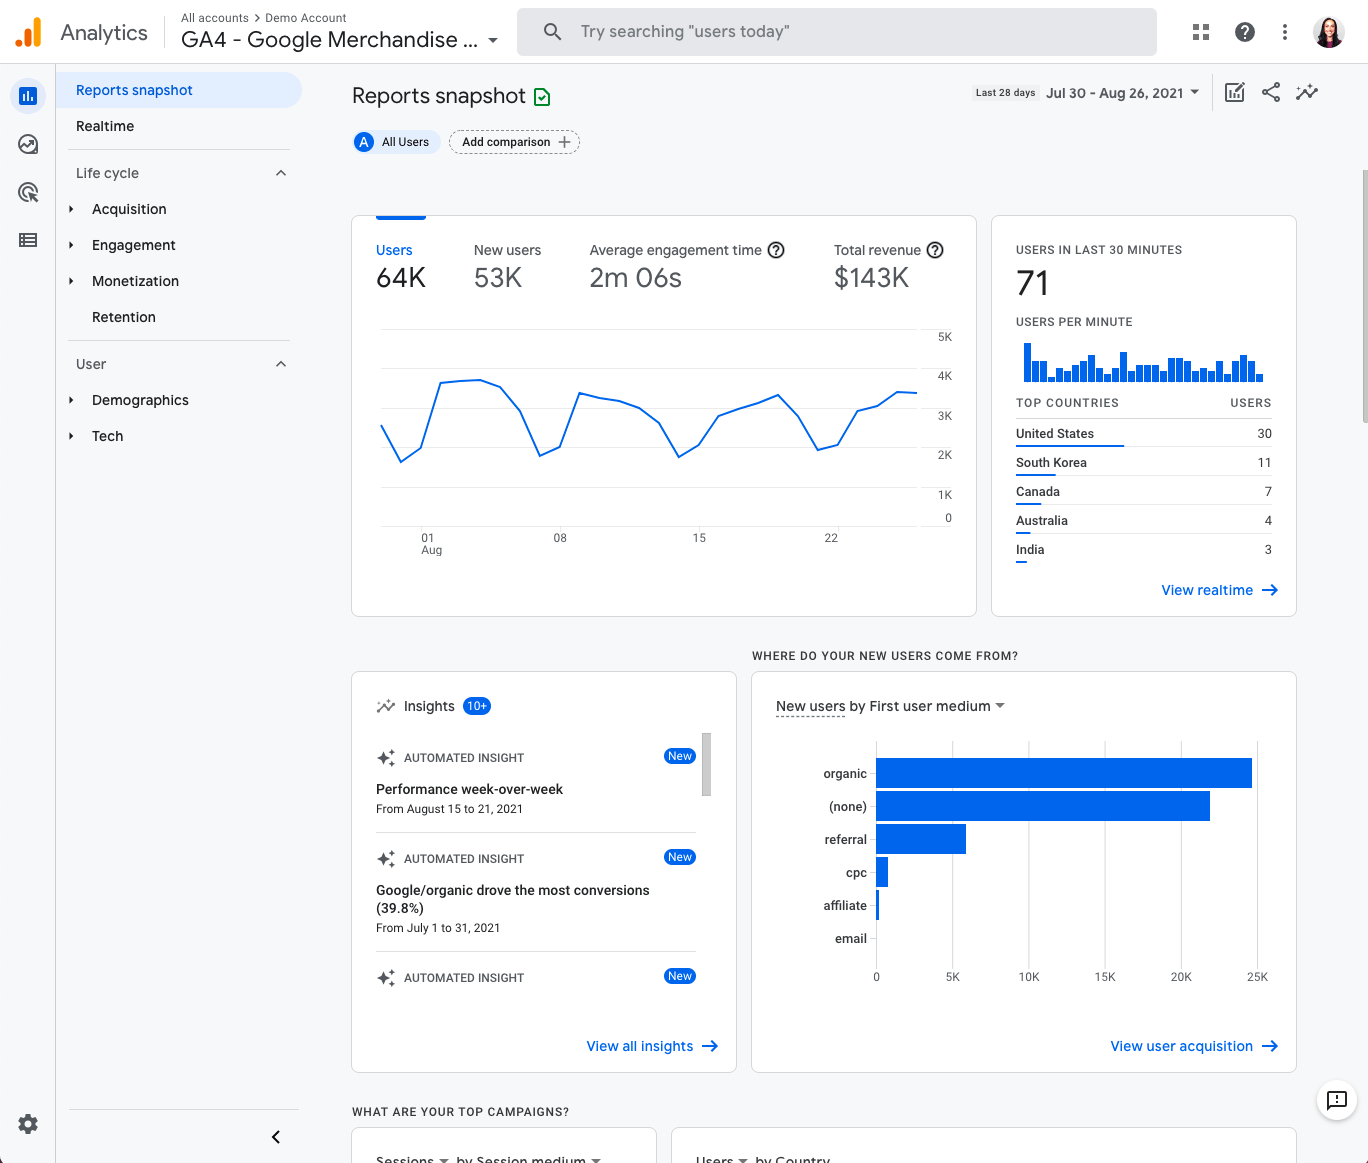Open the Explore section icon
Image resolution: width=1368 pixels, height=1163 pixels.
tap(27, 143)
